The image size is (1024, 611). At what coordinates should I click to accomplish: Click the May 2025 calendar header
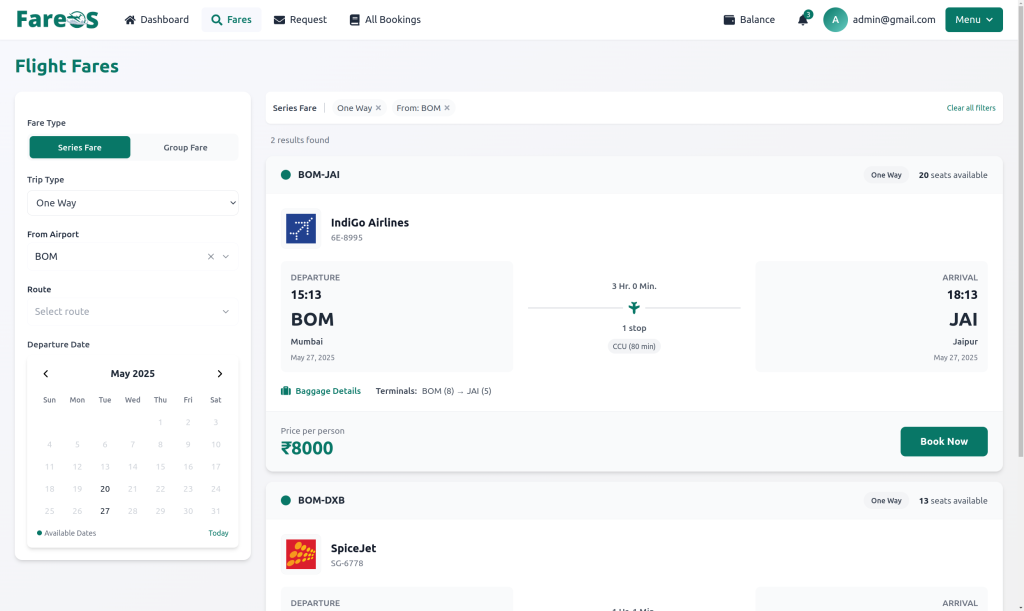[133, 373]
